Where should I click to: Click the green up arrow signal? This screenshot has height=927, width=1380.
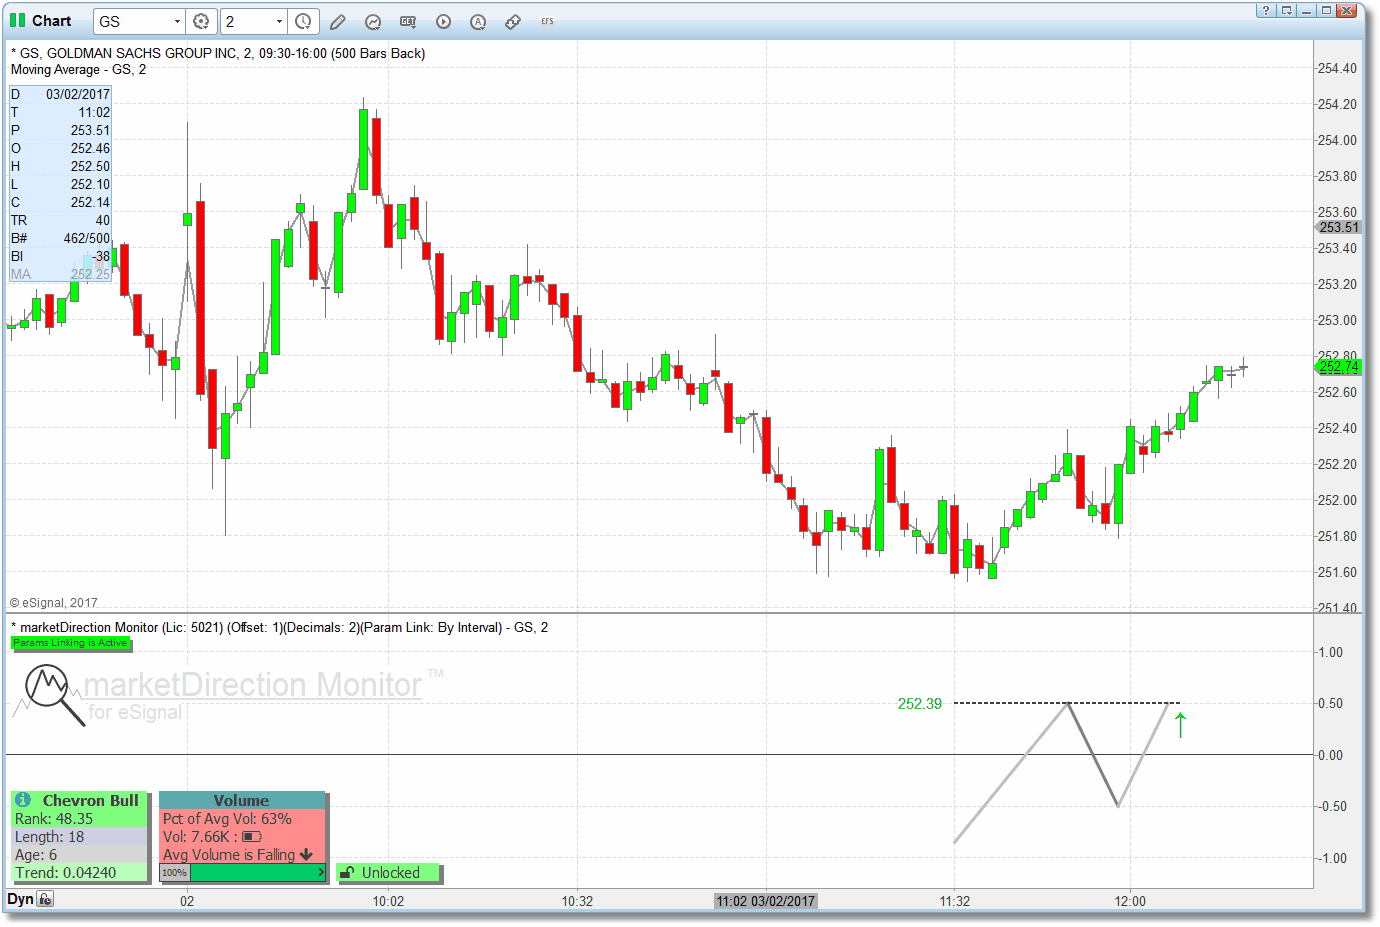1181,725
